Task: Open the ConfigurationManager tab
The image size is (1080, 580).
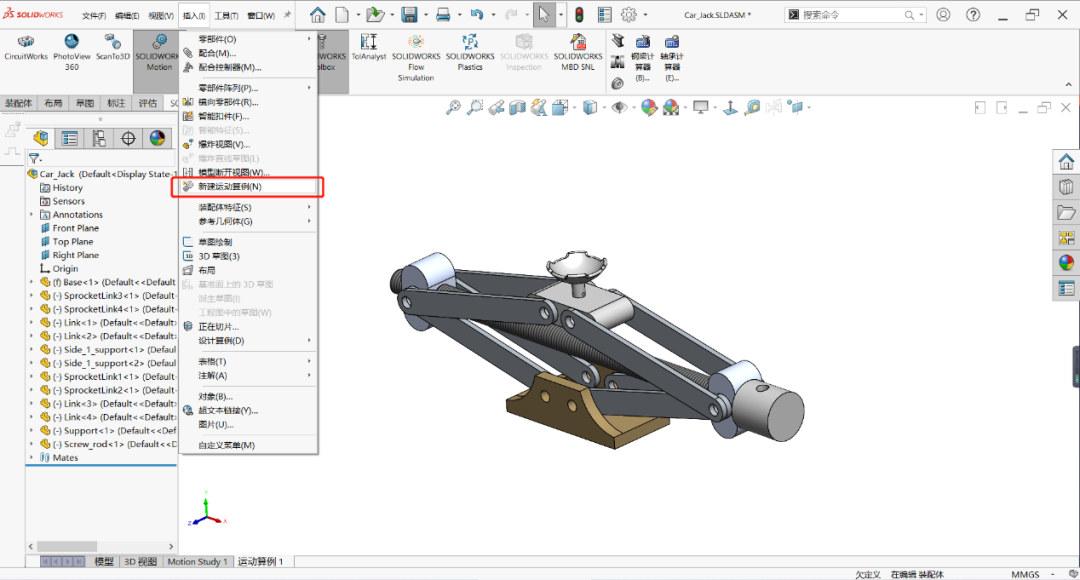Action: (99, 138)
